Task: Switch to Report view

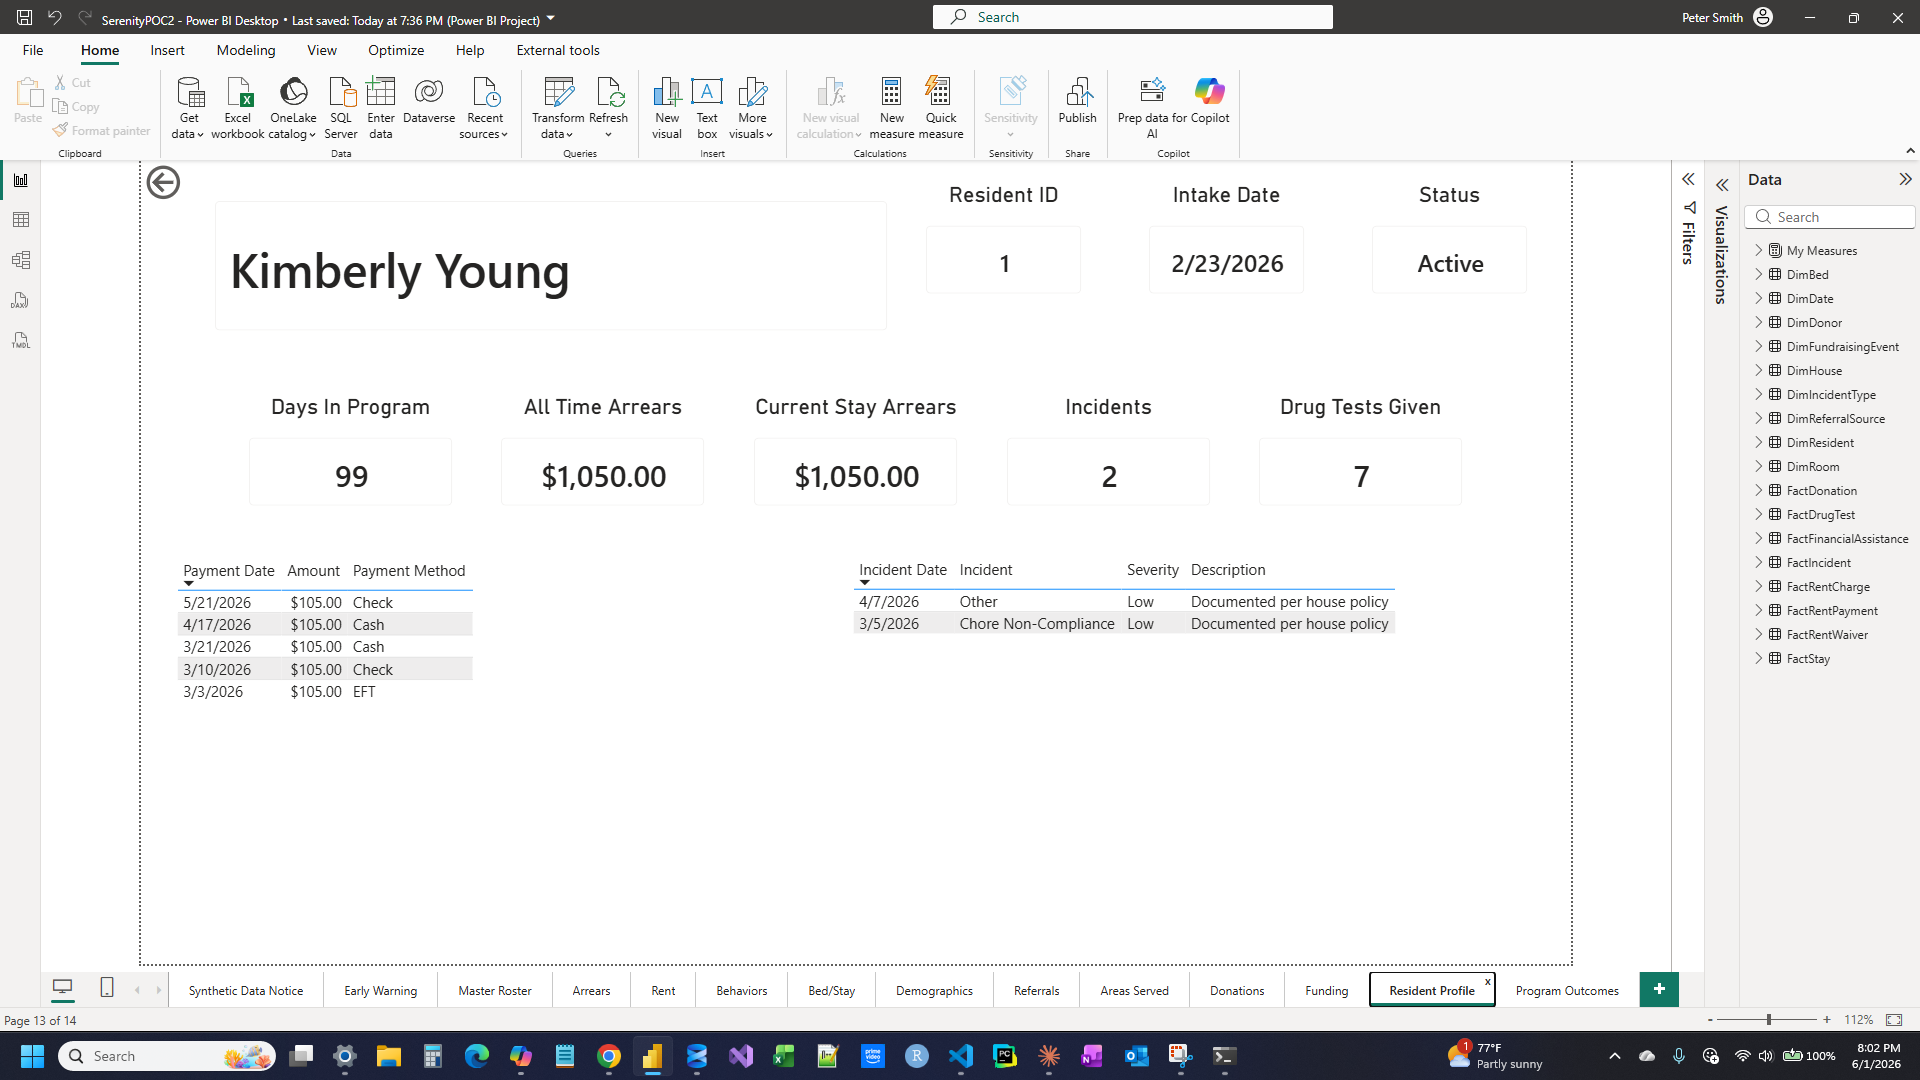Action: (20, 180)
